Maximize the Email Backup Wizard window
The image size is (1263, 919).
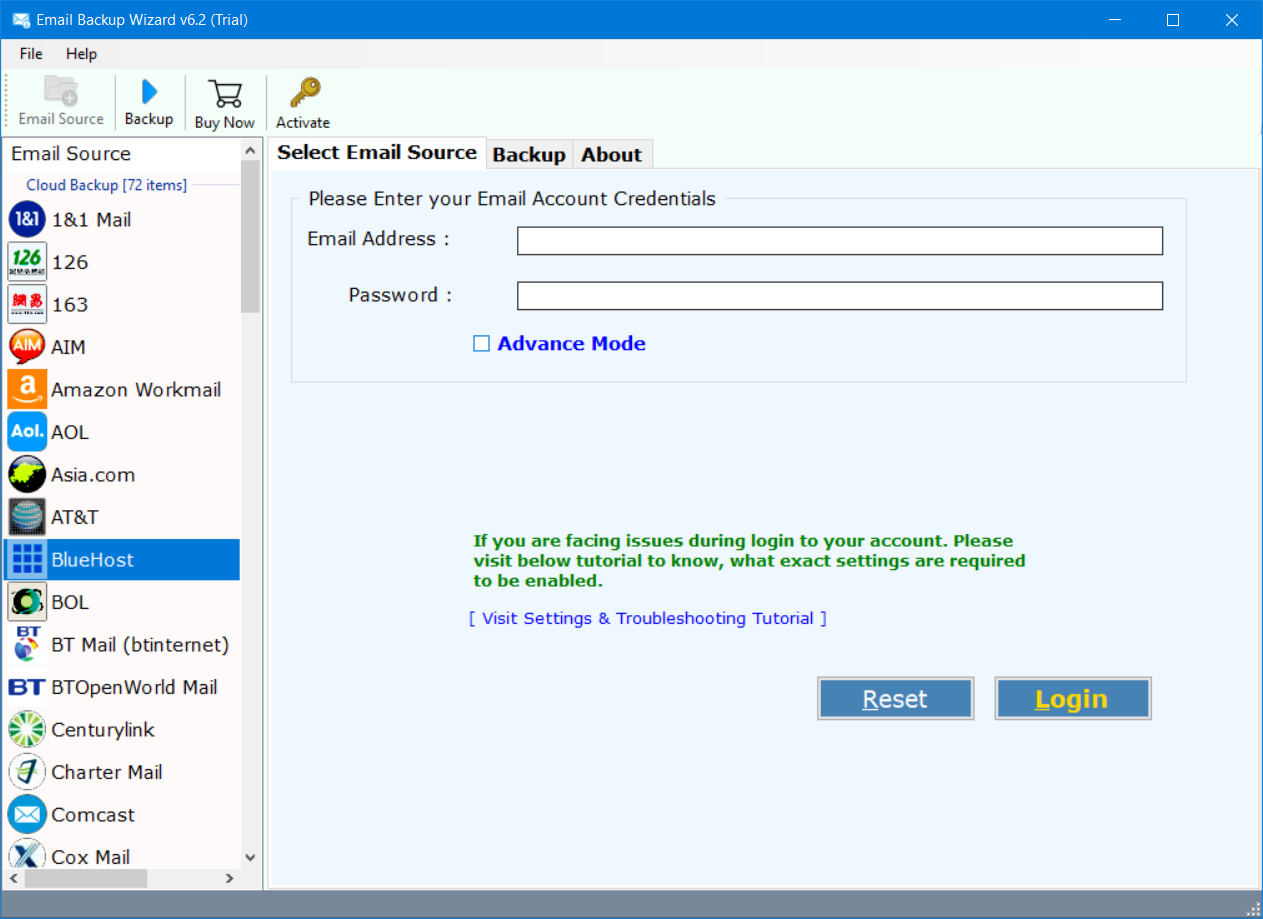[1173, 20]
